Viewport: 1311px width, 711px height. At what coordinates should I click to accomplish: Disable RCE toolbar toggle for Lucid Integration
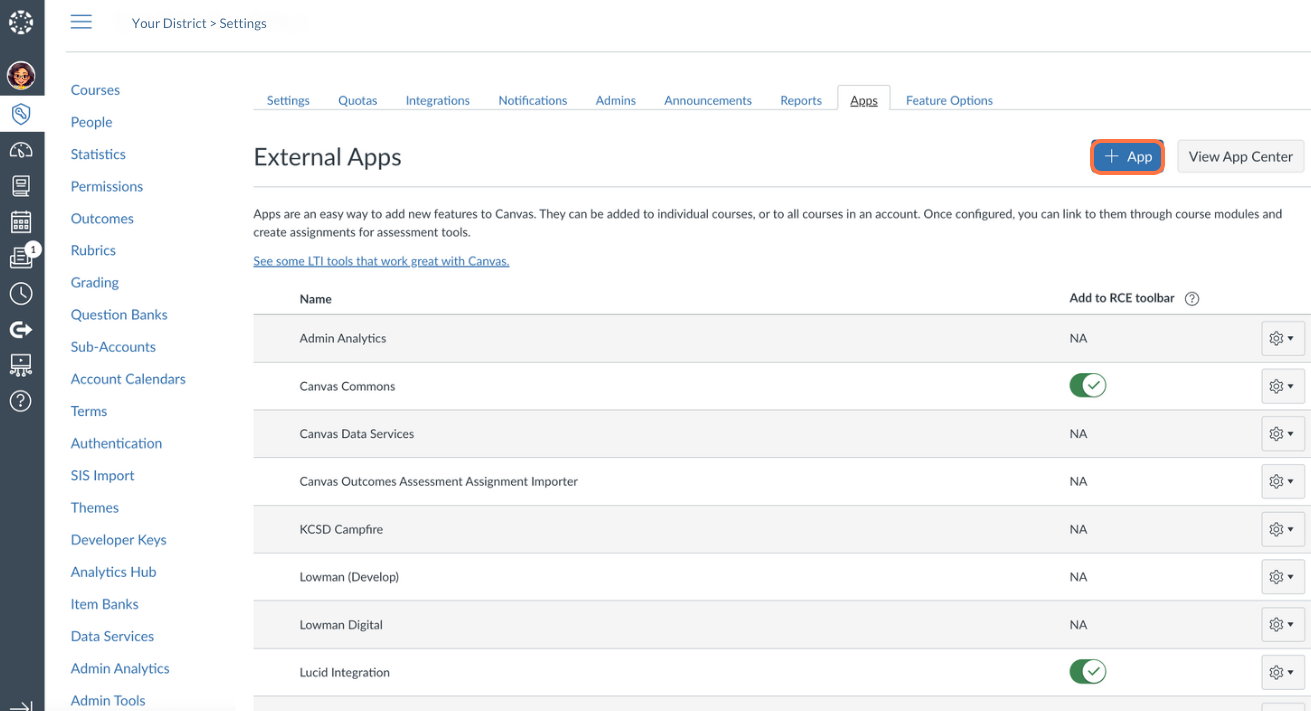[x=1088, y=671]
